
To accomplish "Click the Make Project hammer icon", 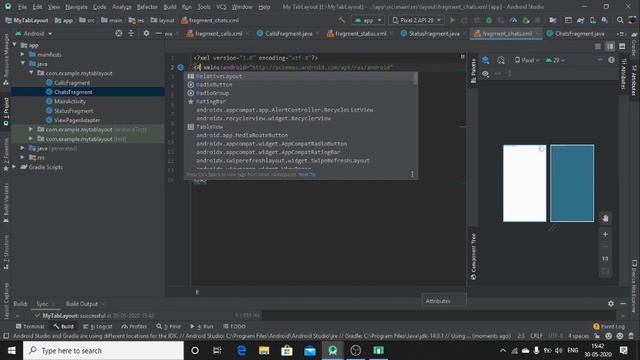I will tap(342, 20).
